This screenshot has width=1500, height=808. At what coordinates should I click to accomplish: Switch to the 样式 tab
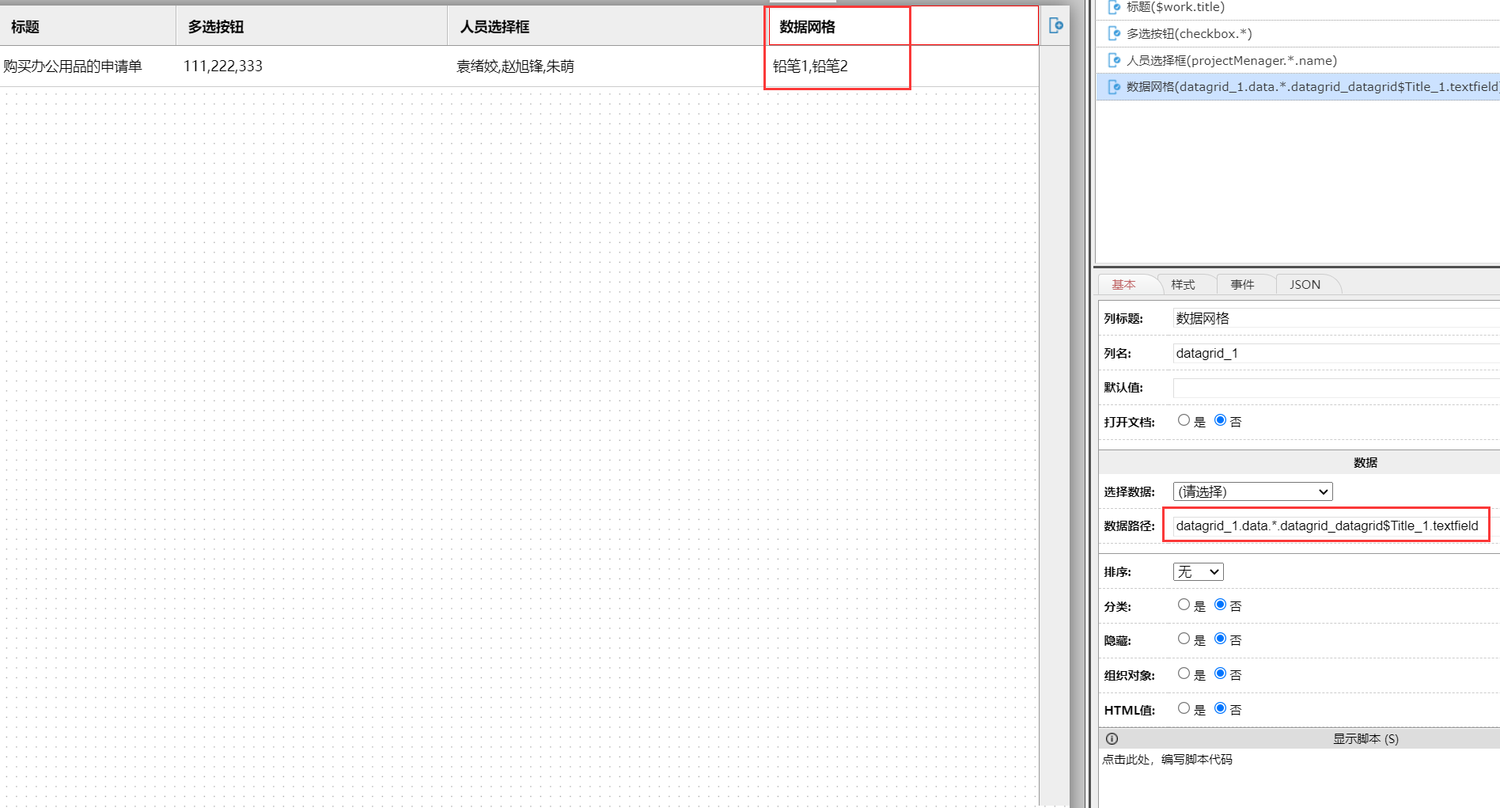[1183, 285]
